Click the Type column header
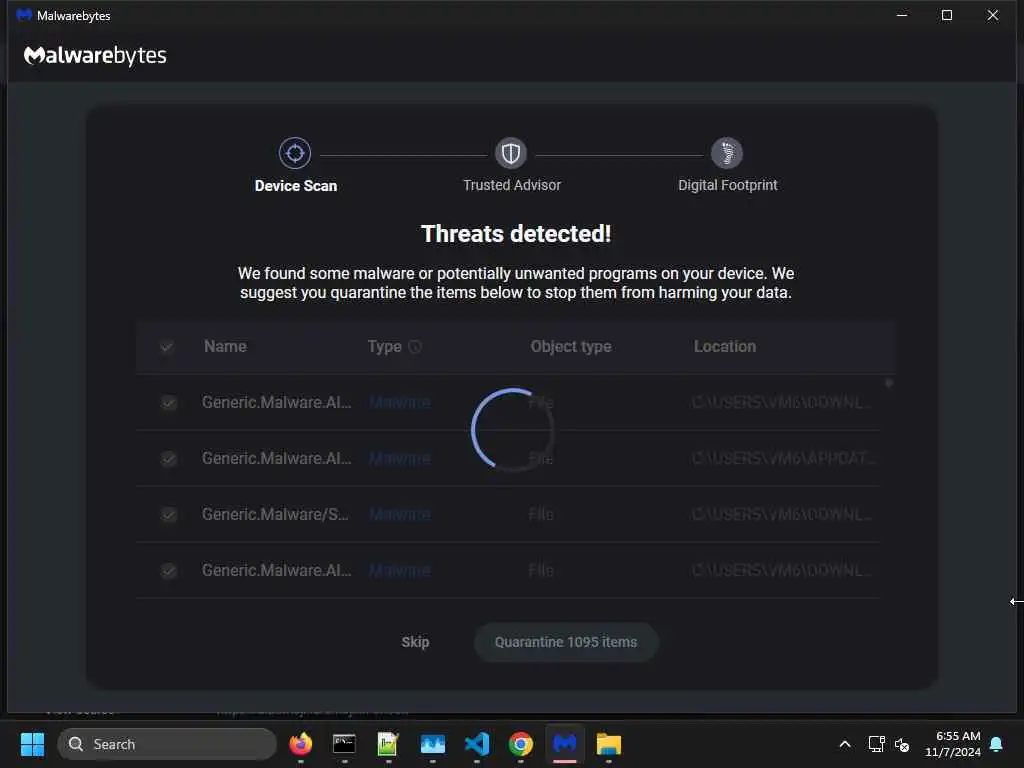Image resolution: width=1024 pixels, height=768 pixels. 384,347
